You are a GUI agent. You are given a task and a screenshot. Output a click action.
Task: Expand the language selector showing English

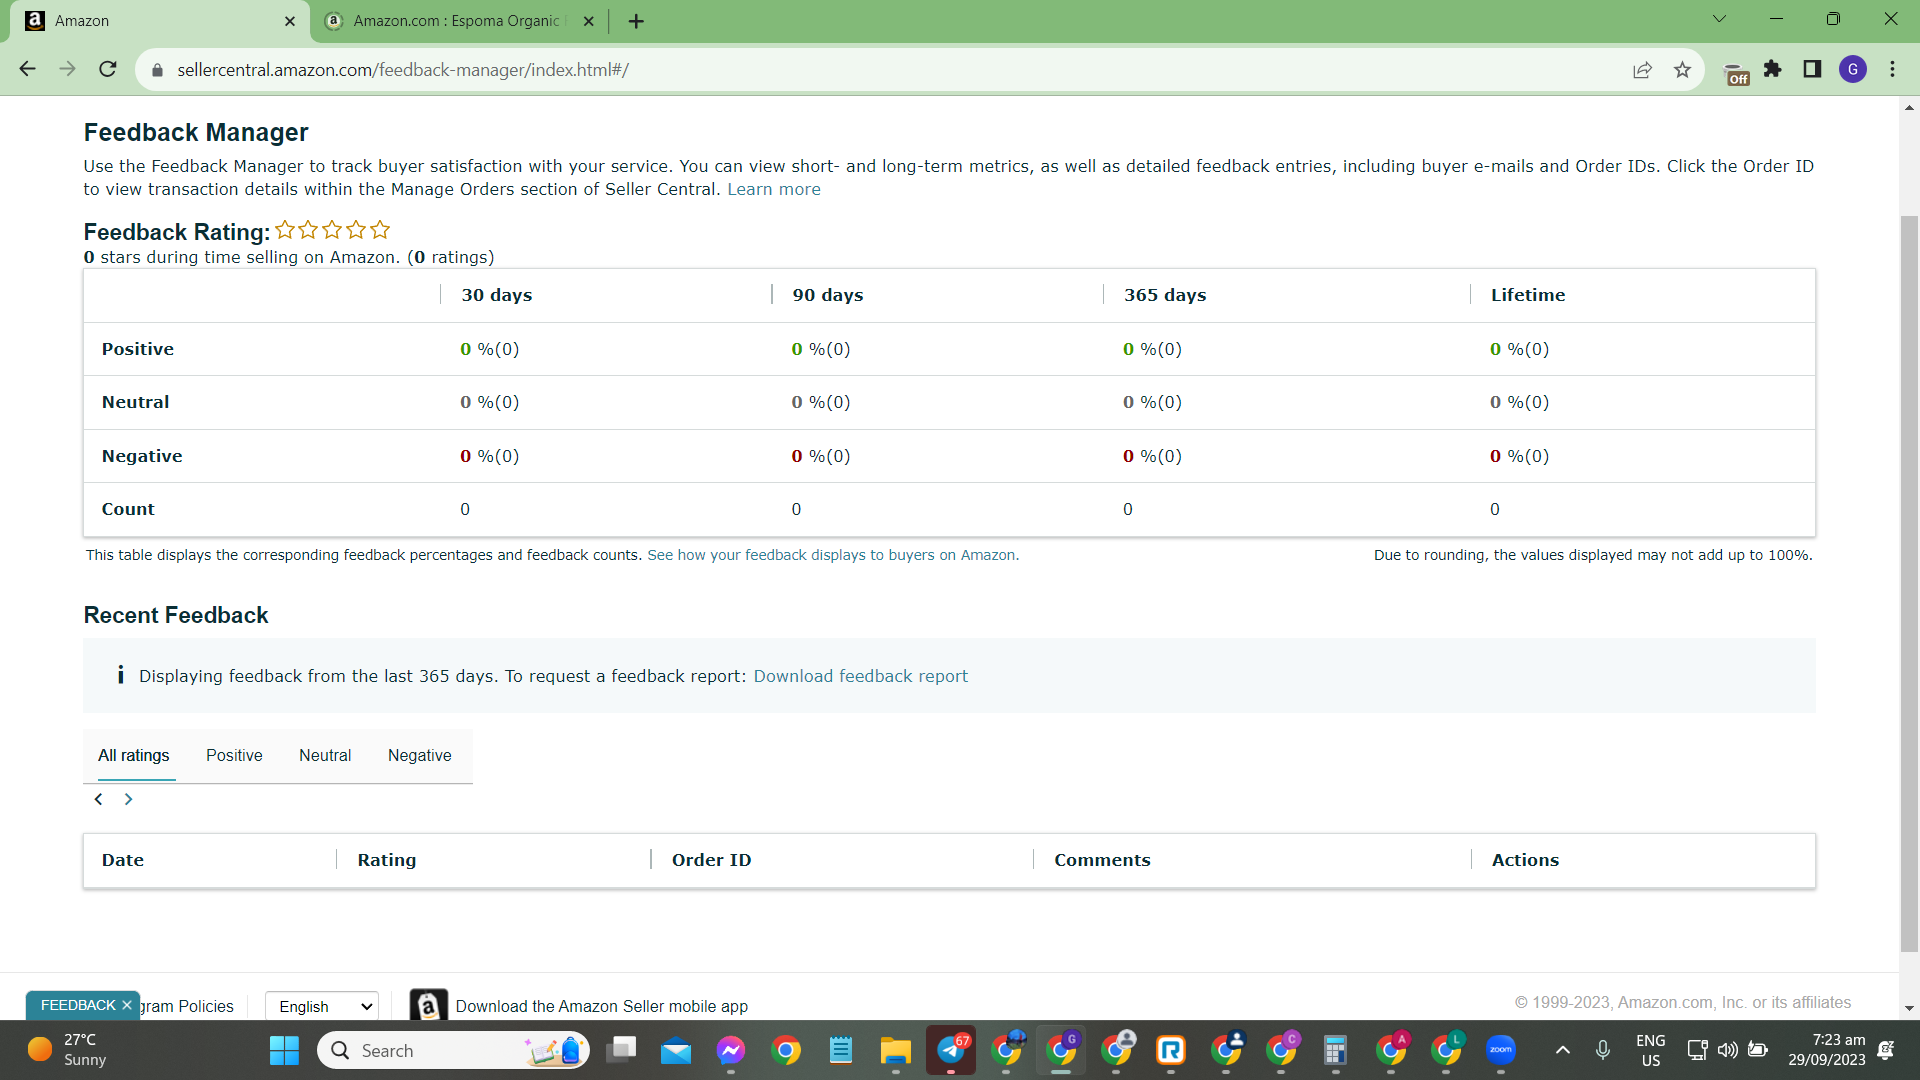322,1006
